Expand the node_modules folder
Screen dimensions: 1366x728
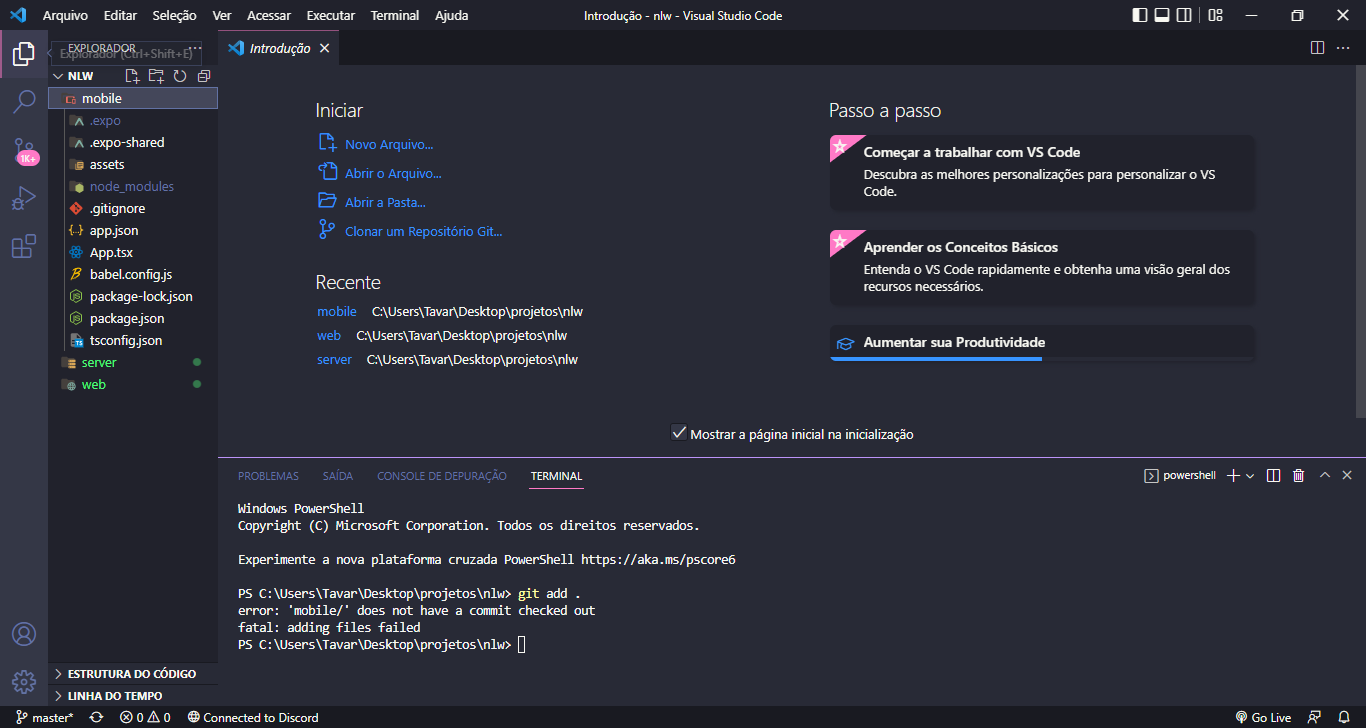(x=133, y=187)
